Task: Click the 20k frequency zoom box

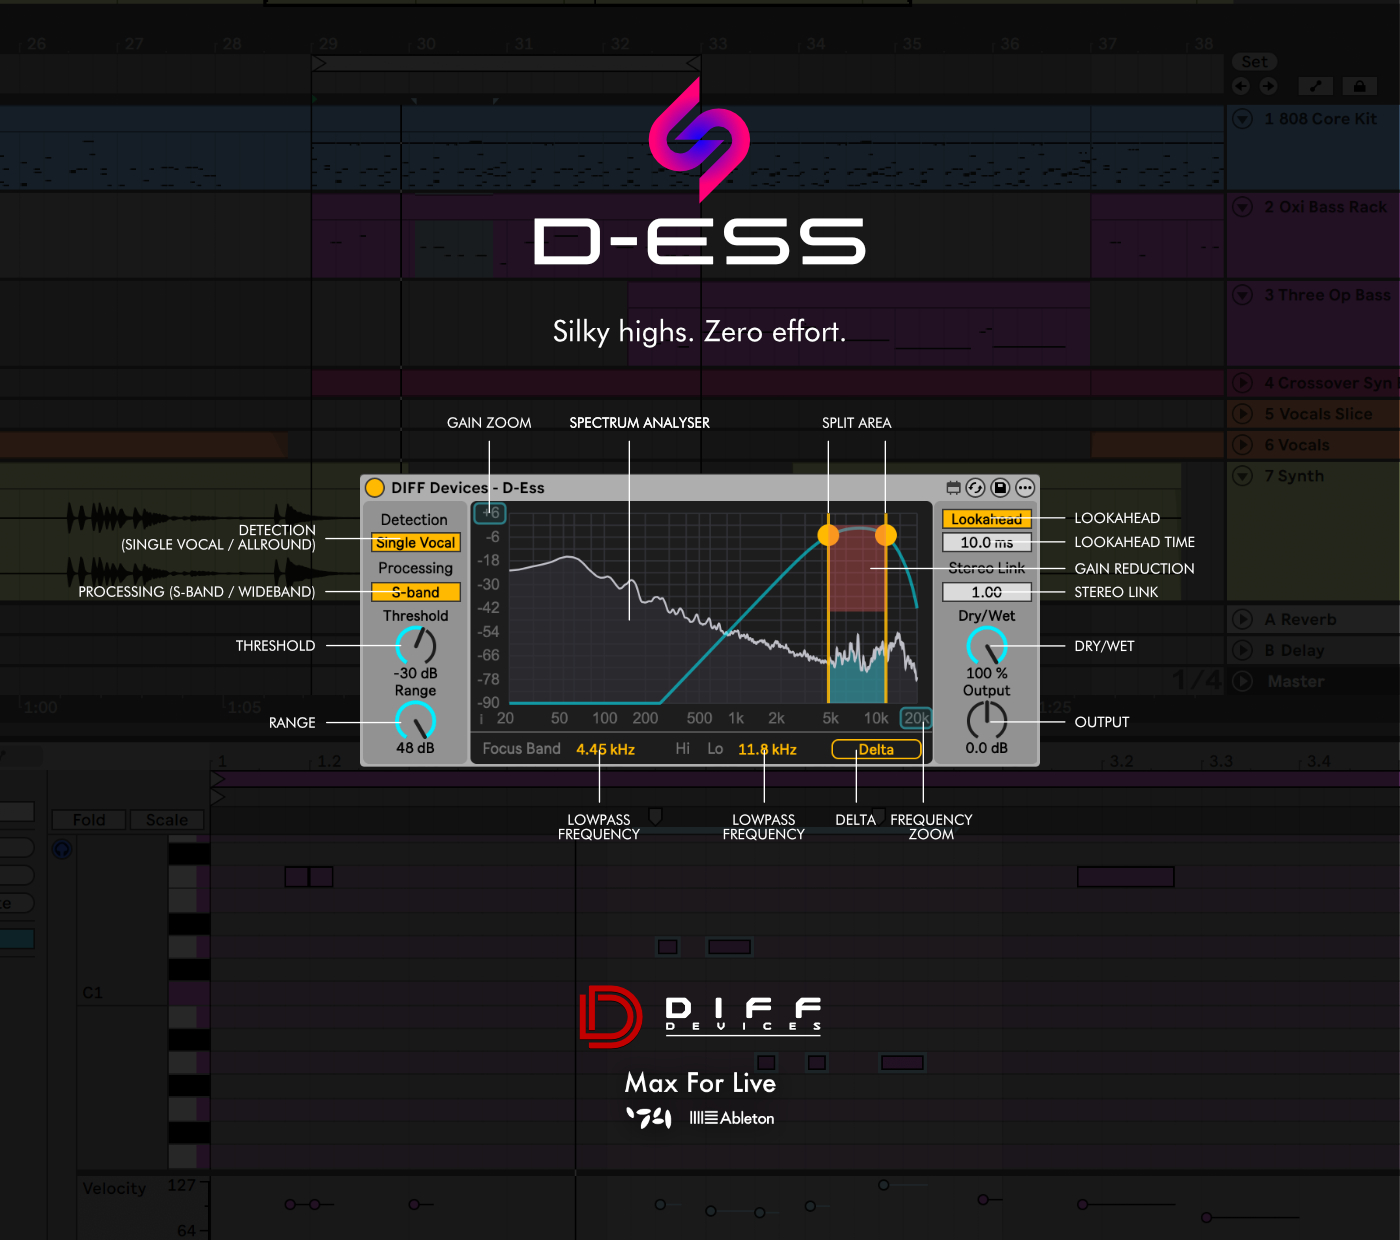Action: point(916,718)
